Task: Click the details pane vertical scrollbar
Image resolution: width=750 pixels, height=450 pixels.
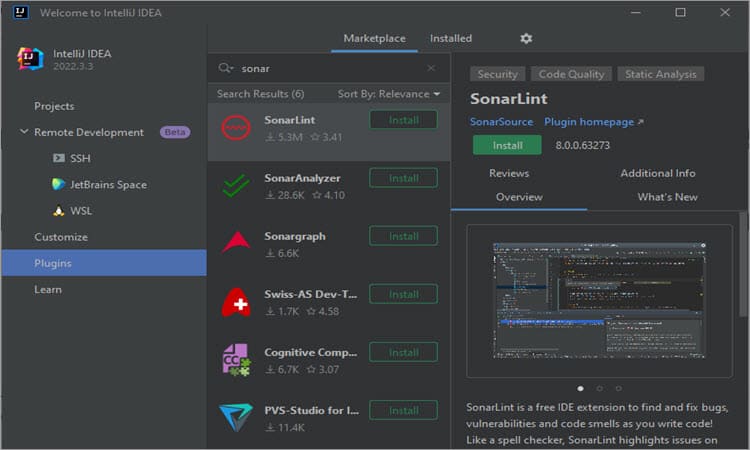Action: click(x=743, y=264)
